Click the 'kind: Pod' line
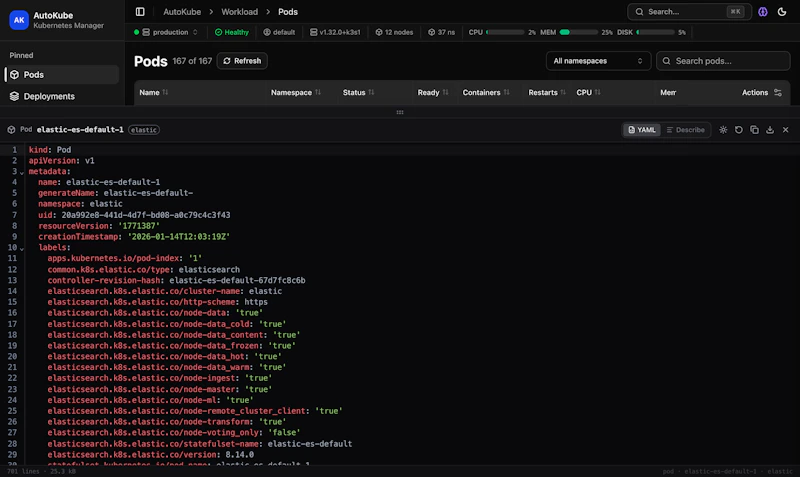Viewport: 800px width, 477px height. click(50, 149)
